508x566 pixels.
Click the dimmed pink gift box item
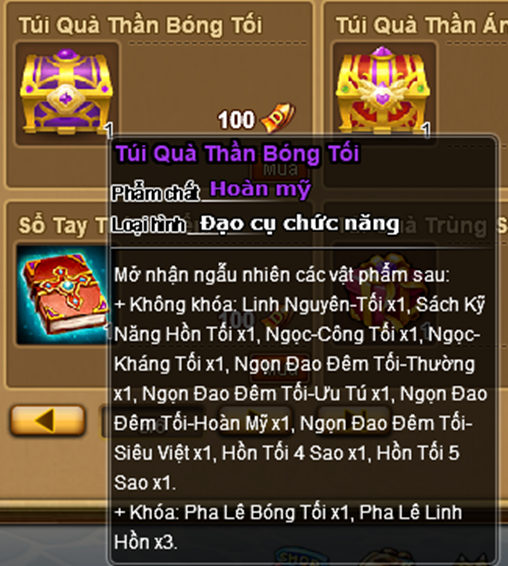tap(385, 293)
